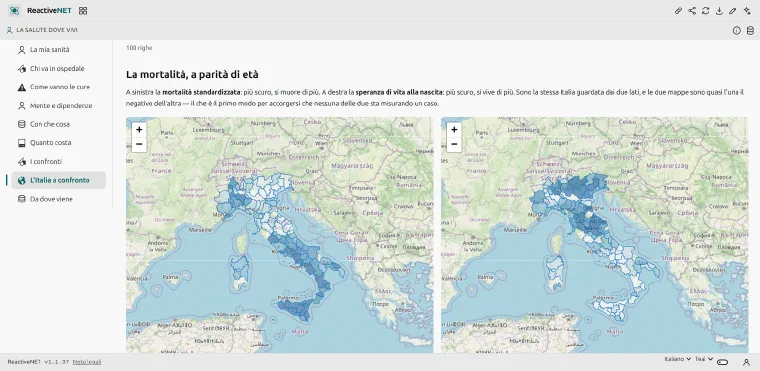Click the LA SALUTE DOVE VIVI title

(x=47, y=30)
